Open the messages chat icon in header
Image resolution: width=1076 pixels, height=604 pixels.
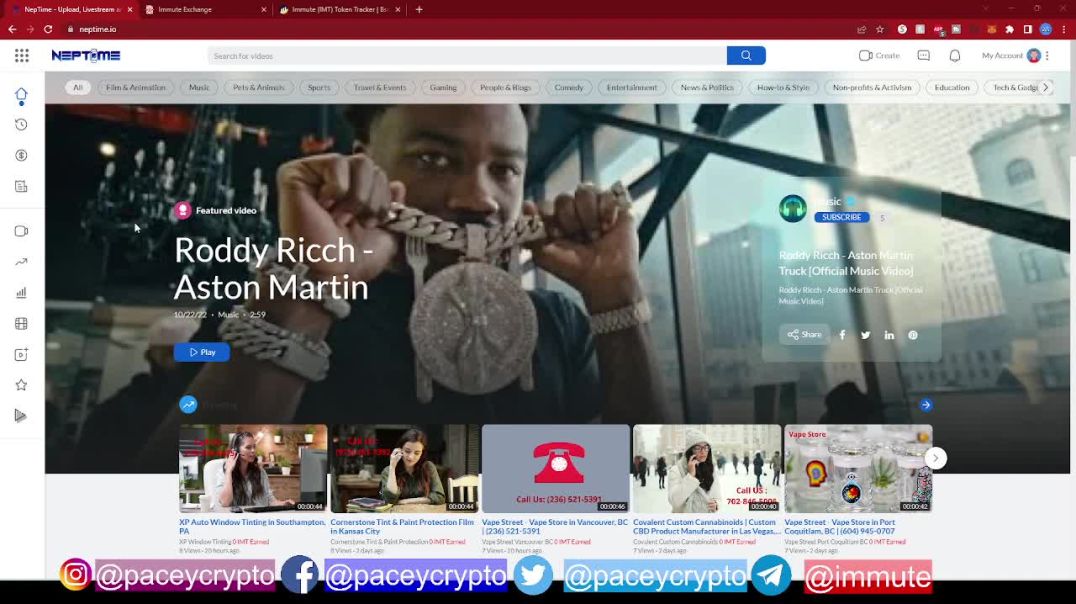924,56
